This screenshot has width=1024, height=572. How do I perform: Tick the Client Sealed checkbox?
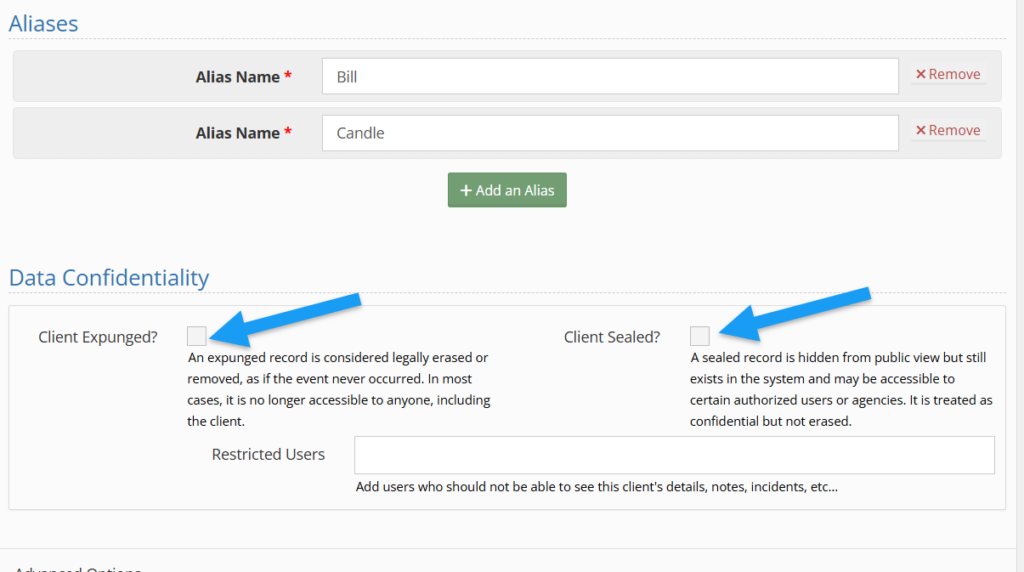(700, 336)
